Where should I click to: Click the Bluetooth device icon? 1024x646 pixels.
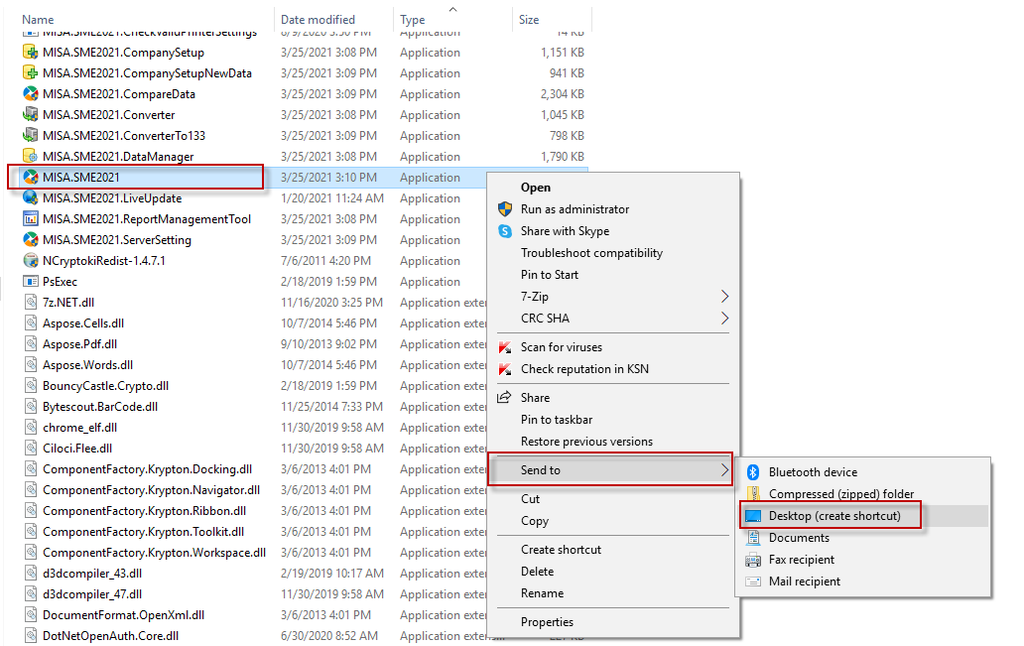(753, 472)
